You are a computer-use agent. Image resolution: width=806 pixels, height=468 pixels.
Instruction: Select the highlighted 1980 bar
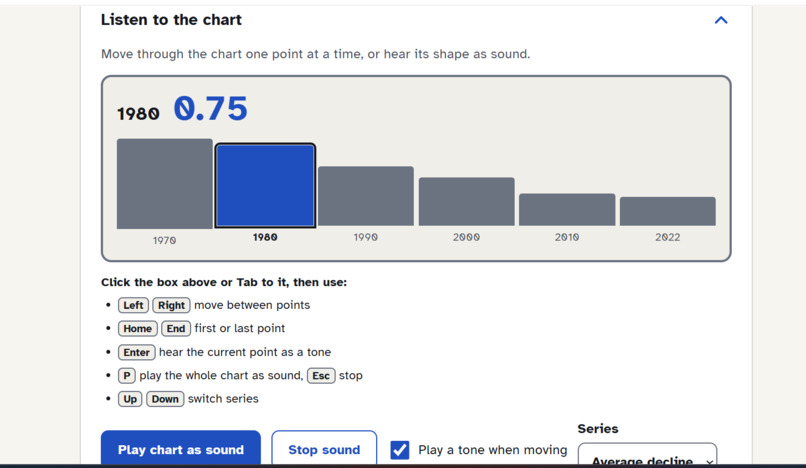(x=265, y=185)
